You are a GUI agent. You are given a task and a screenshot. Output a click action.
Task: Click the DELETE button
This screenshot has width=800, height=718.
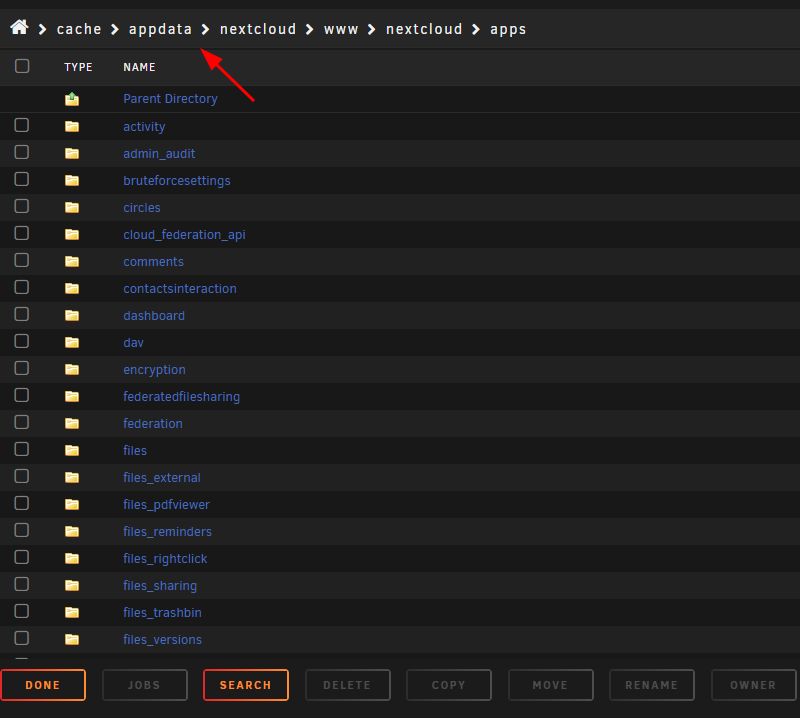(347, 685)
